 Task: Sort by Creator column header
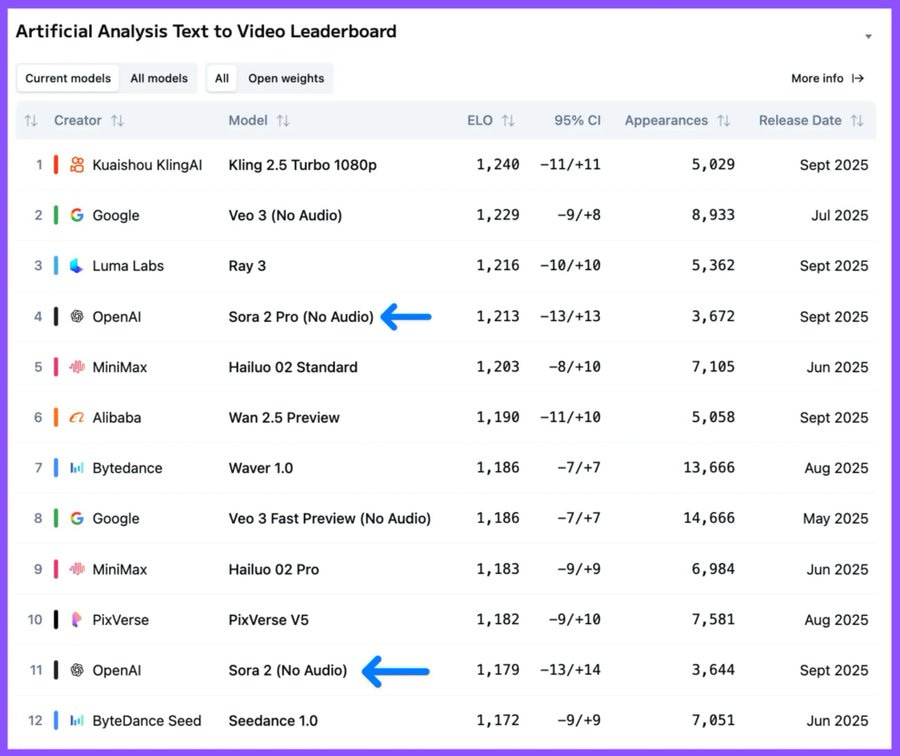77,121
